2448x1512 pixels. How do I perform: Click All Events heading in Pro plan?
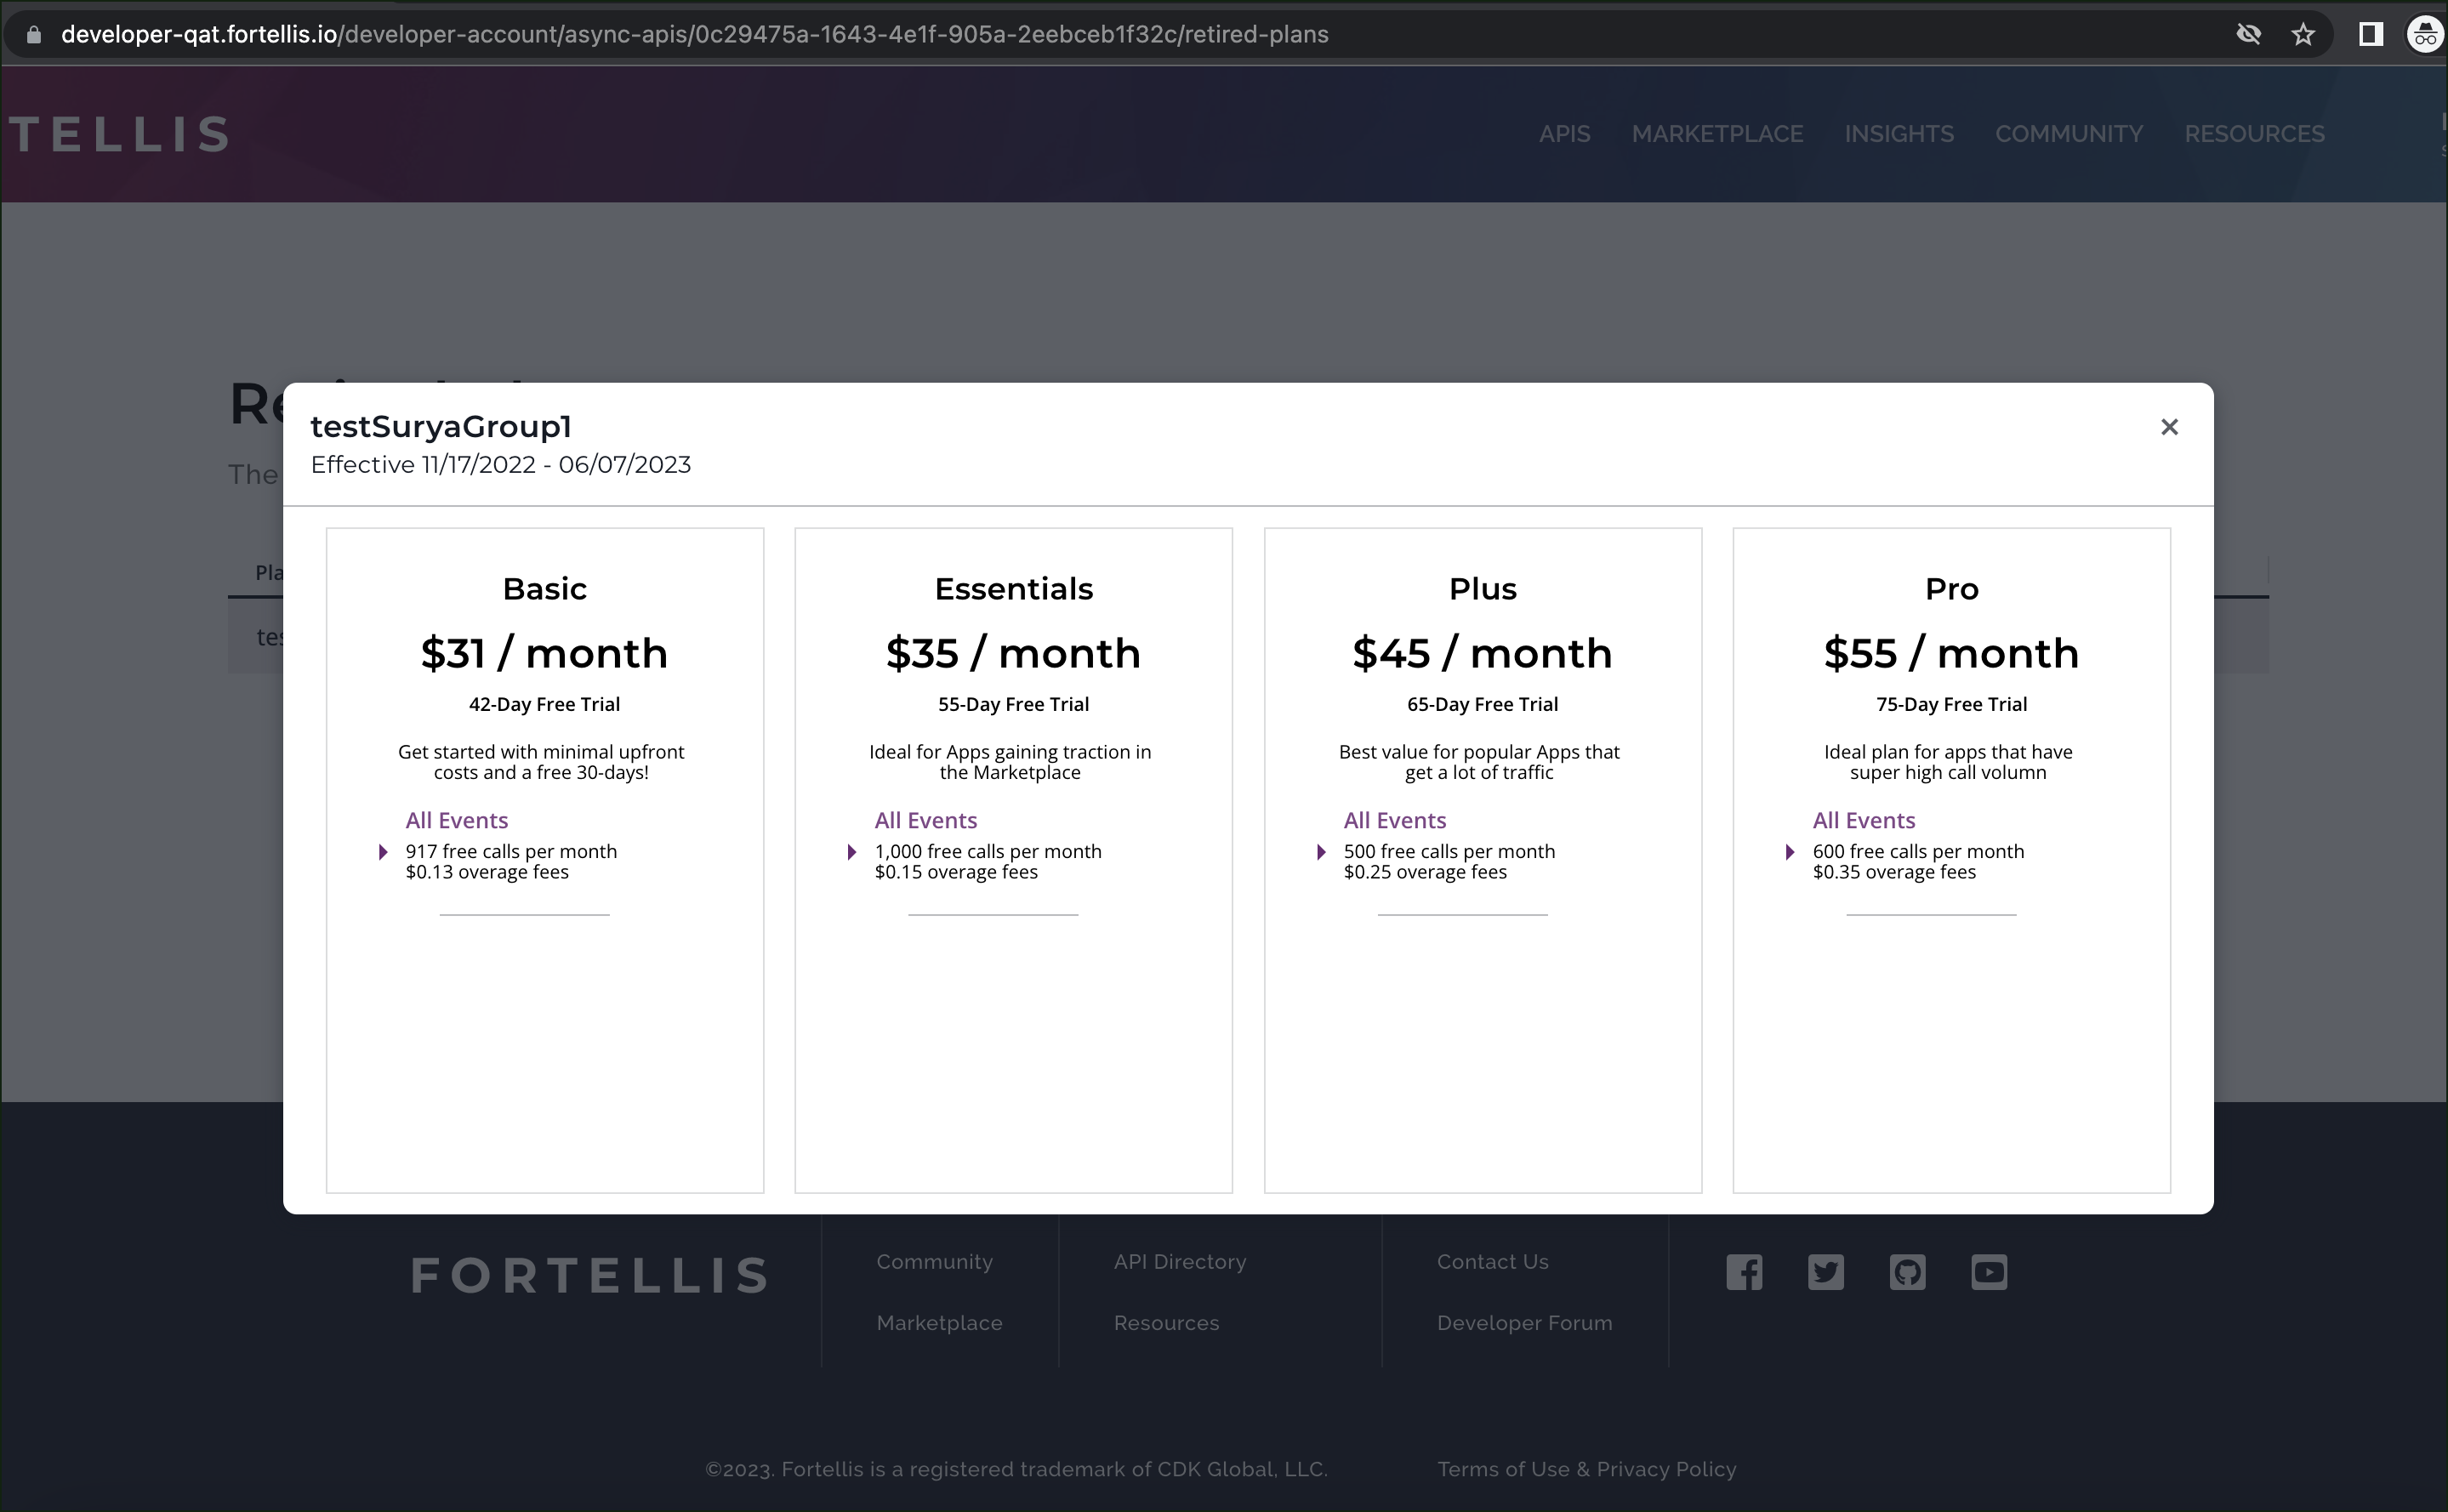click(x=1863, y=820)
